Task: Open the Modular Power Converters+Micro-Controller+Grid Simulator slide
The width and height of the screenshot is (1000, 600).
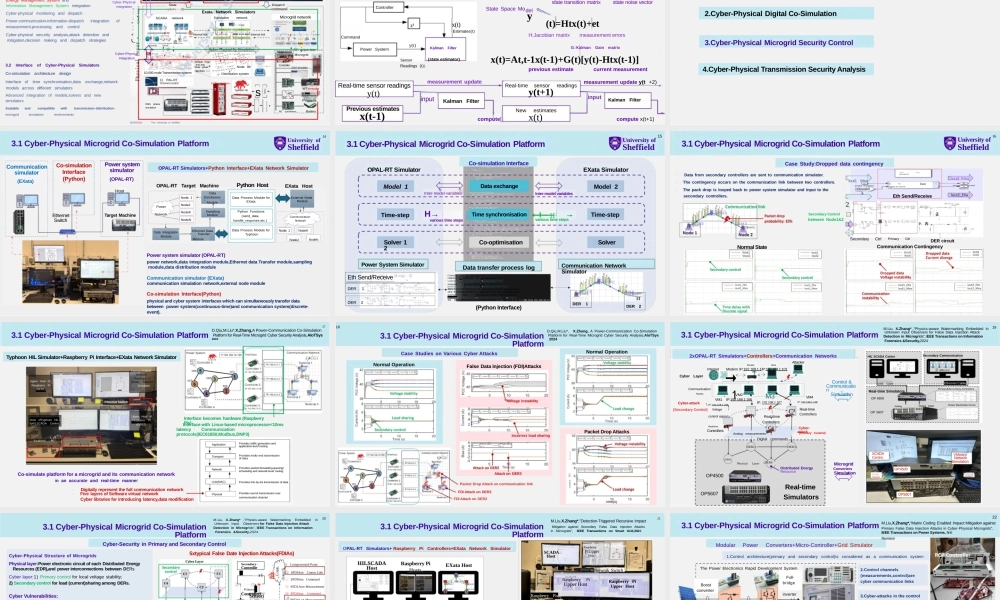Action: click(x=834, y=557)
